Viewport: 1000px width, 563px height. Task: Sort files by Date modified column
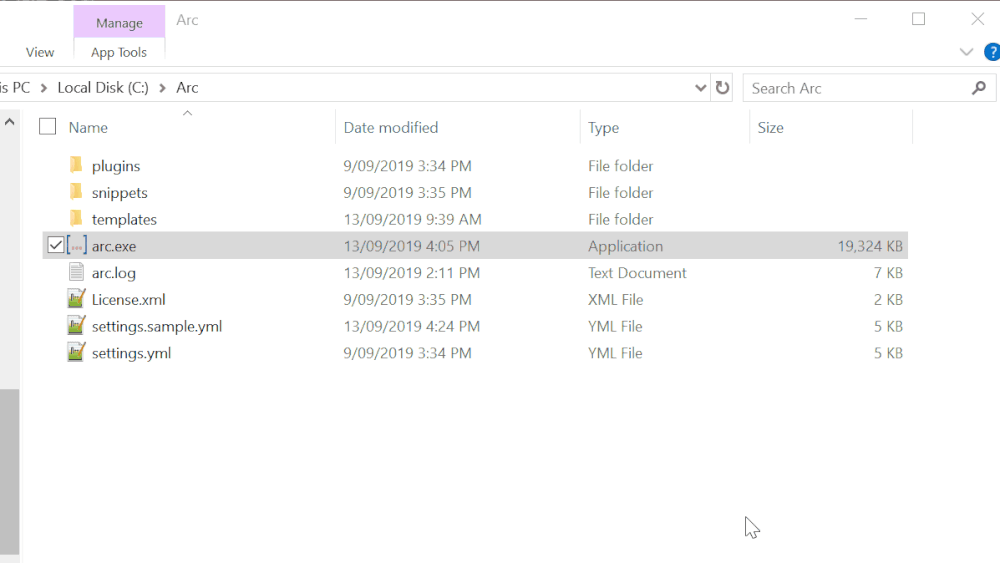[391, 127]
